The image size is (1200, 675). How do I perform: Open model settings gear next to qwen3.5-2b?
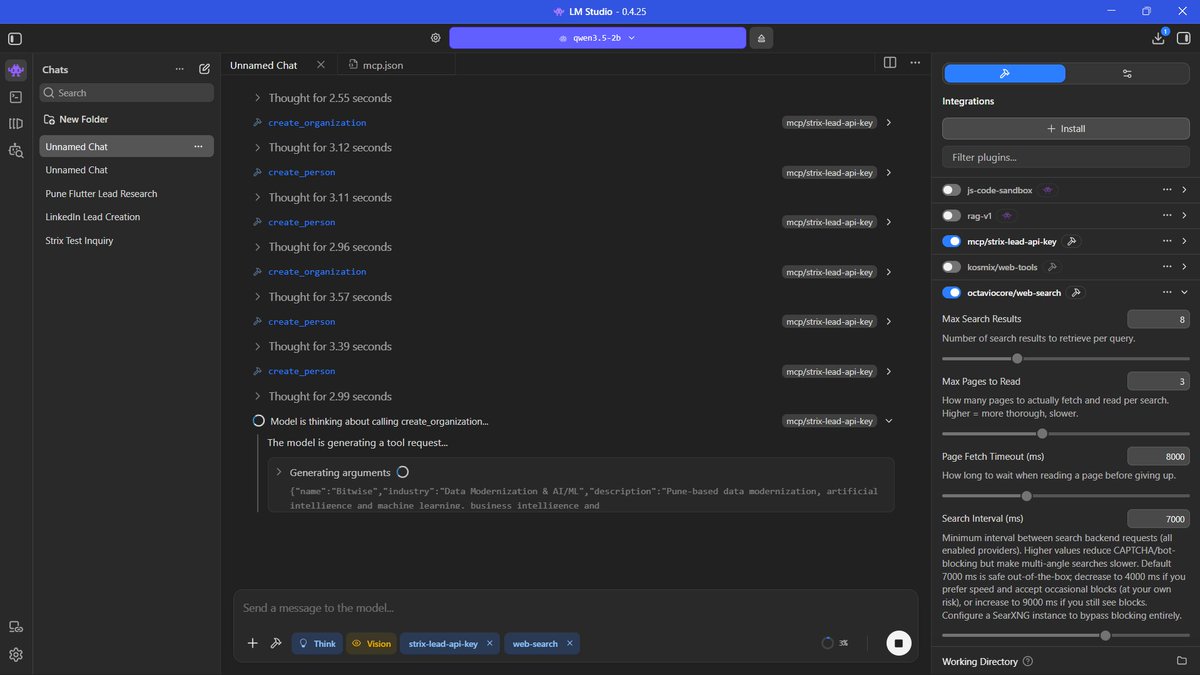[435, 38]
